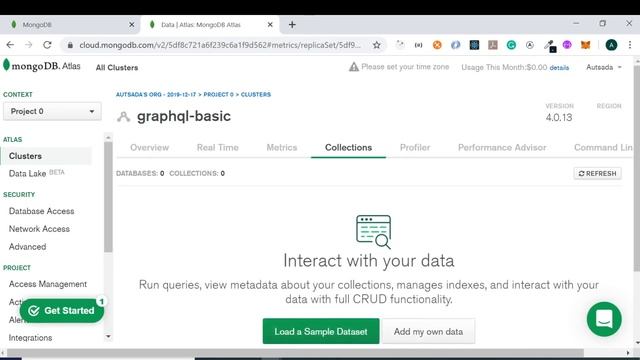Screen dimensions: 640x360
Task: Bookmark the page with the star icon
Action: (377, 45)
